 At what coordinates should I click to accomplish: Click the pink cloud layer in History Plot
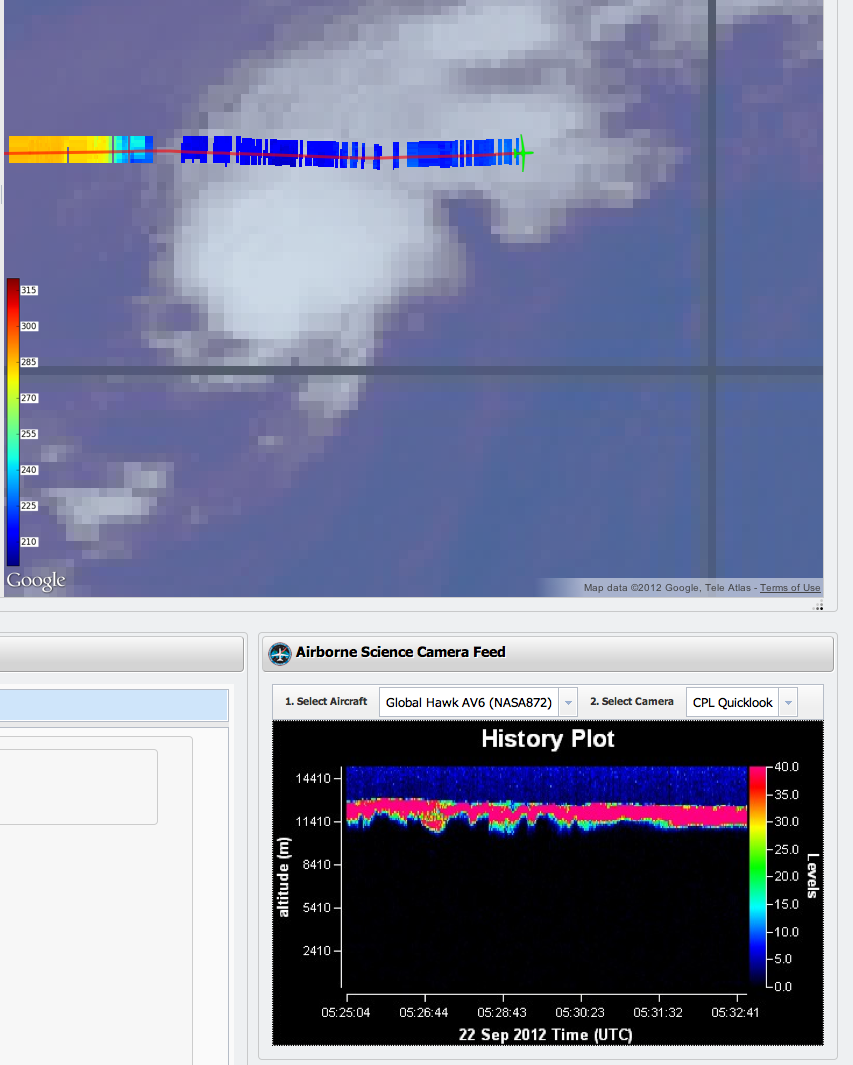coord(600,811)
